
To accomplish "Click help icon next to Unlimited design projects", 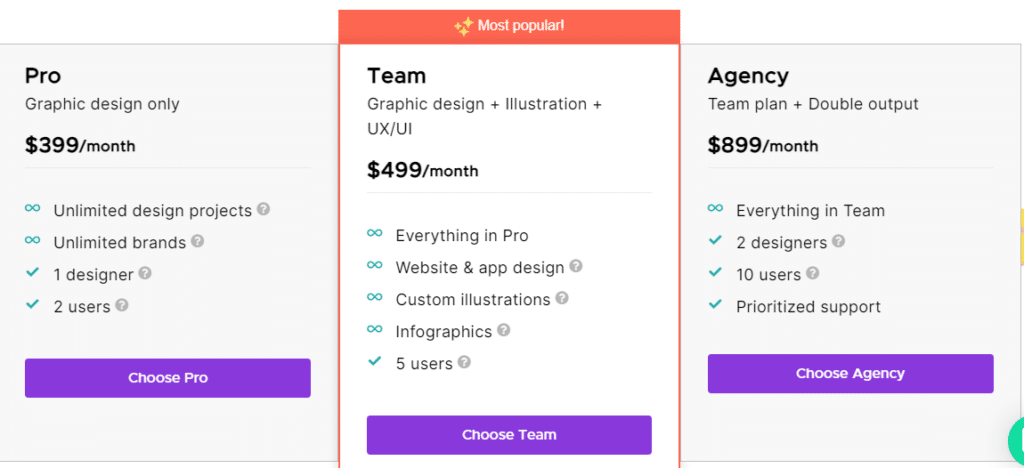I will pyautogui.click(x=263, y=209).
